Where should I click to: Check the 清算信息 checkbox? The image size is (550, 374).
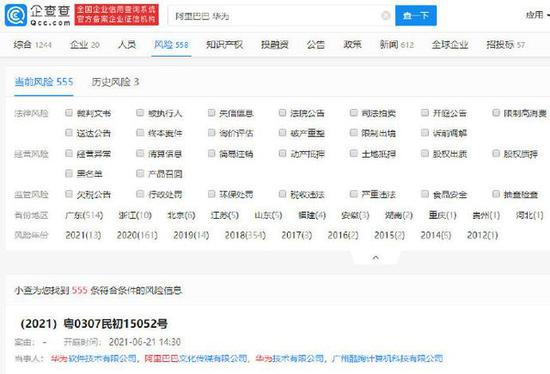[140, 153]
